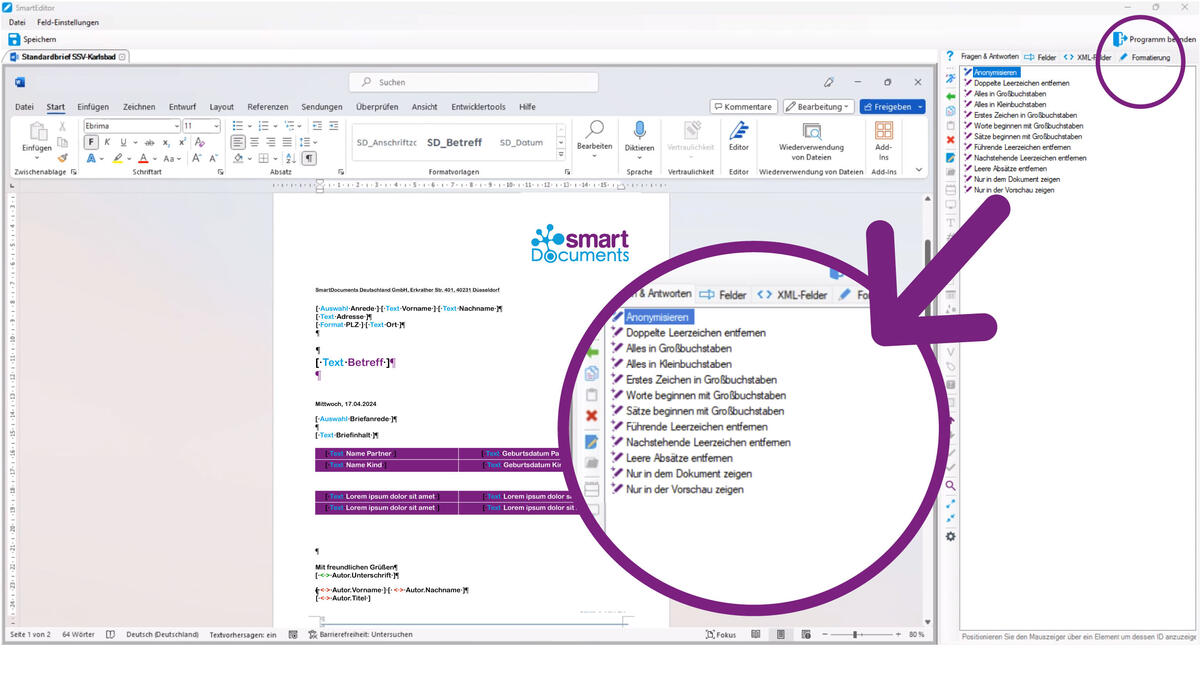Click inside the Suchen search field
Viewport: 1200px width, 677px height.
(x=470, y=81)
